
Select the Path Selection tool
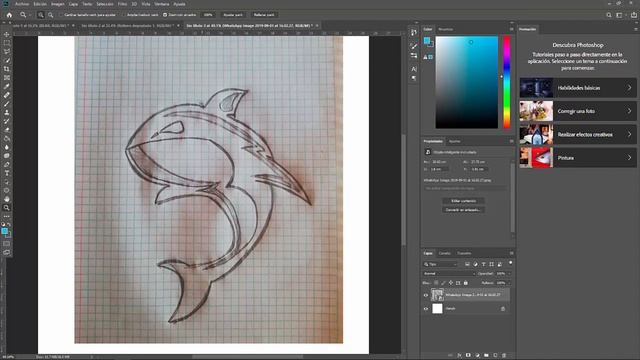7,182
